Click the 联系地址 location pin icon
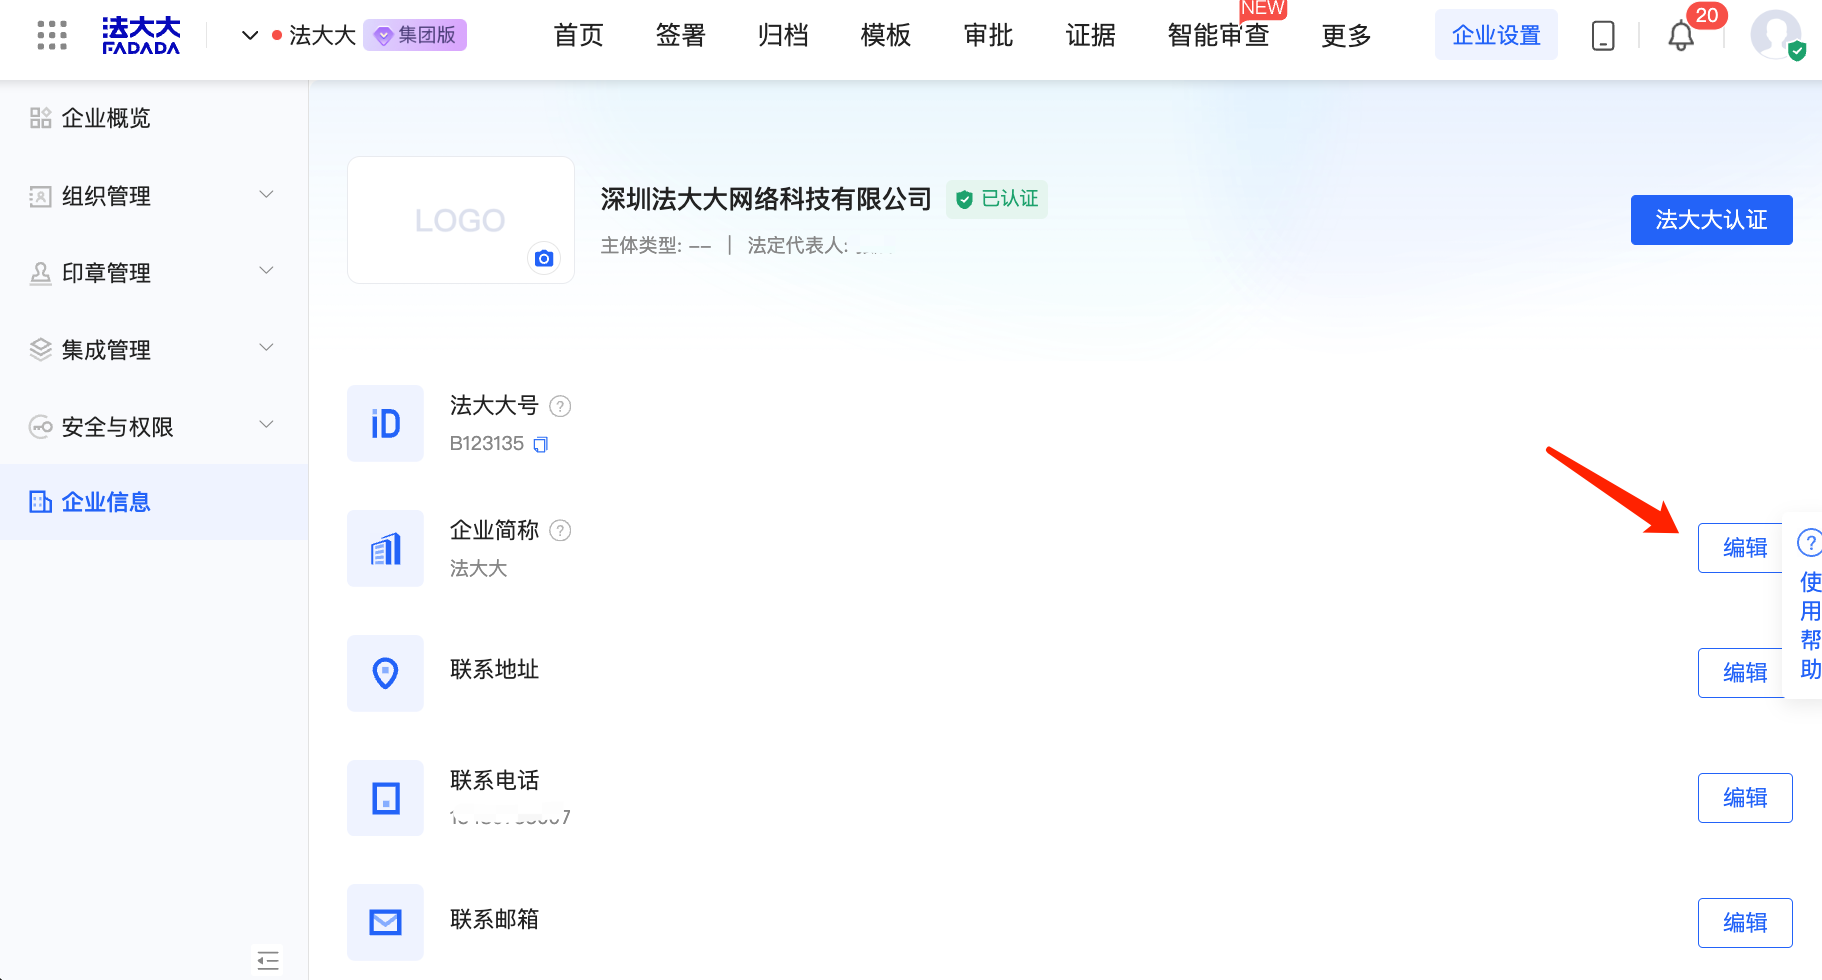 coord(386,673)
